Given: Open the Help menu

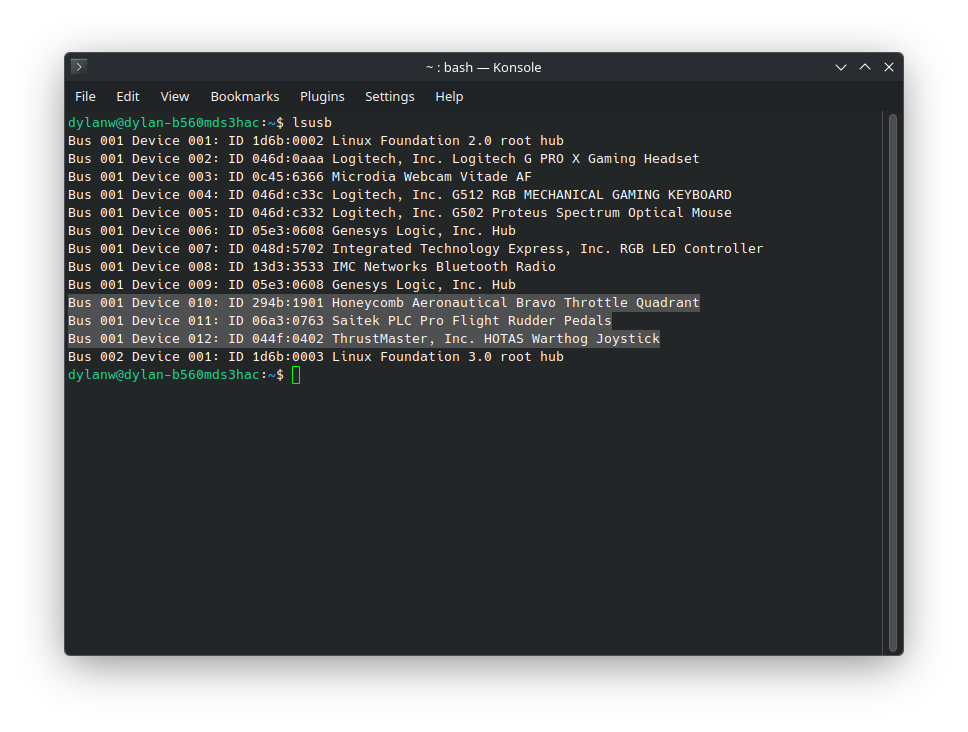Looking at the screenshot, I should 449,97.
